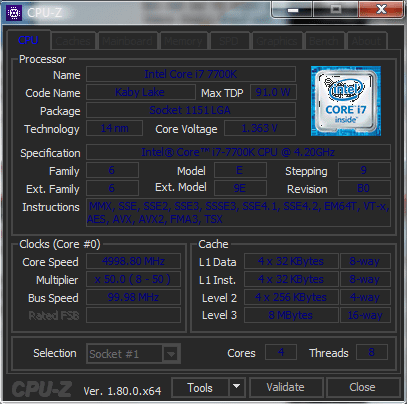Click the Package value Socket 1151 LGA
Image resolution: width=407 pixels, height=404 pixels.
(191, 110)
